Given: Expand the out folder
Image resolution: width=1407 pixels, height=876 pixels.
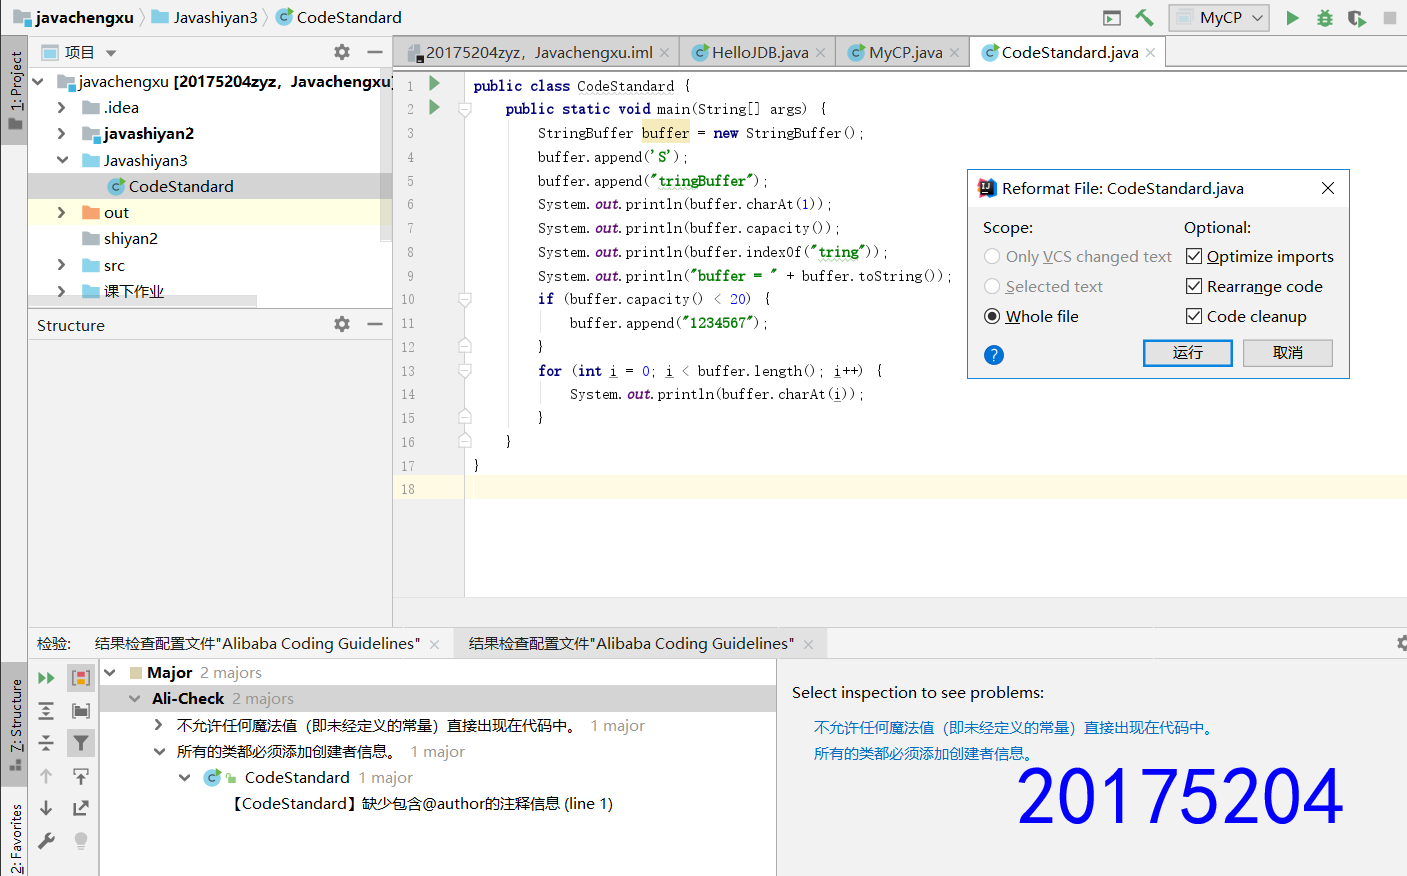Looking at the screenshot, I should pos(62,212).
